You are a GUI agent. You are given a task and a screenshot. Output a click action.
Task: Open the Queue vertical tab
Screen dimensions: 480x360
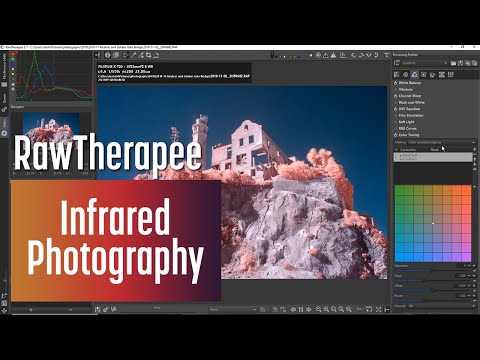(4, 102)
